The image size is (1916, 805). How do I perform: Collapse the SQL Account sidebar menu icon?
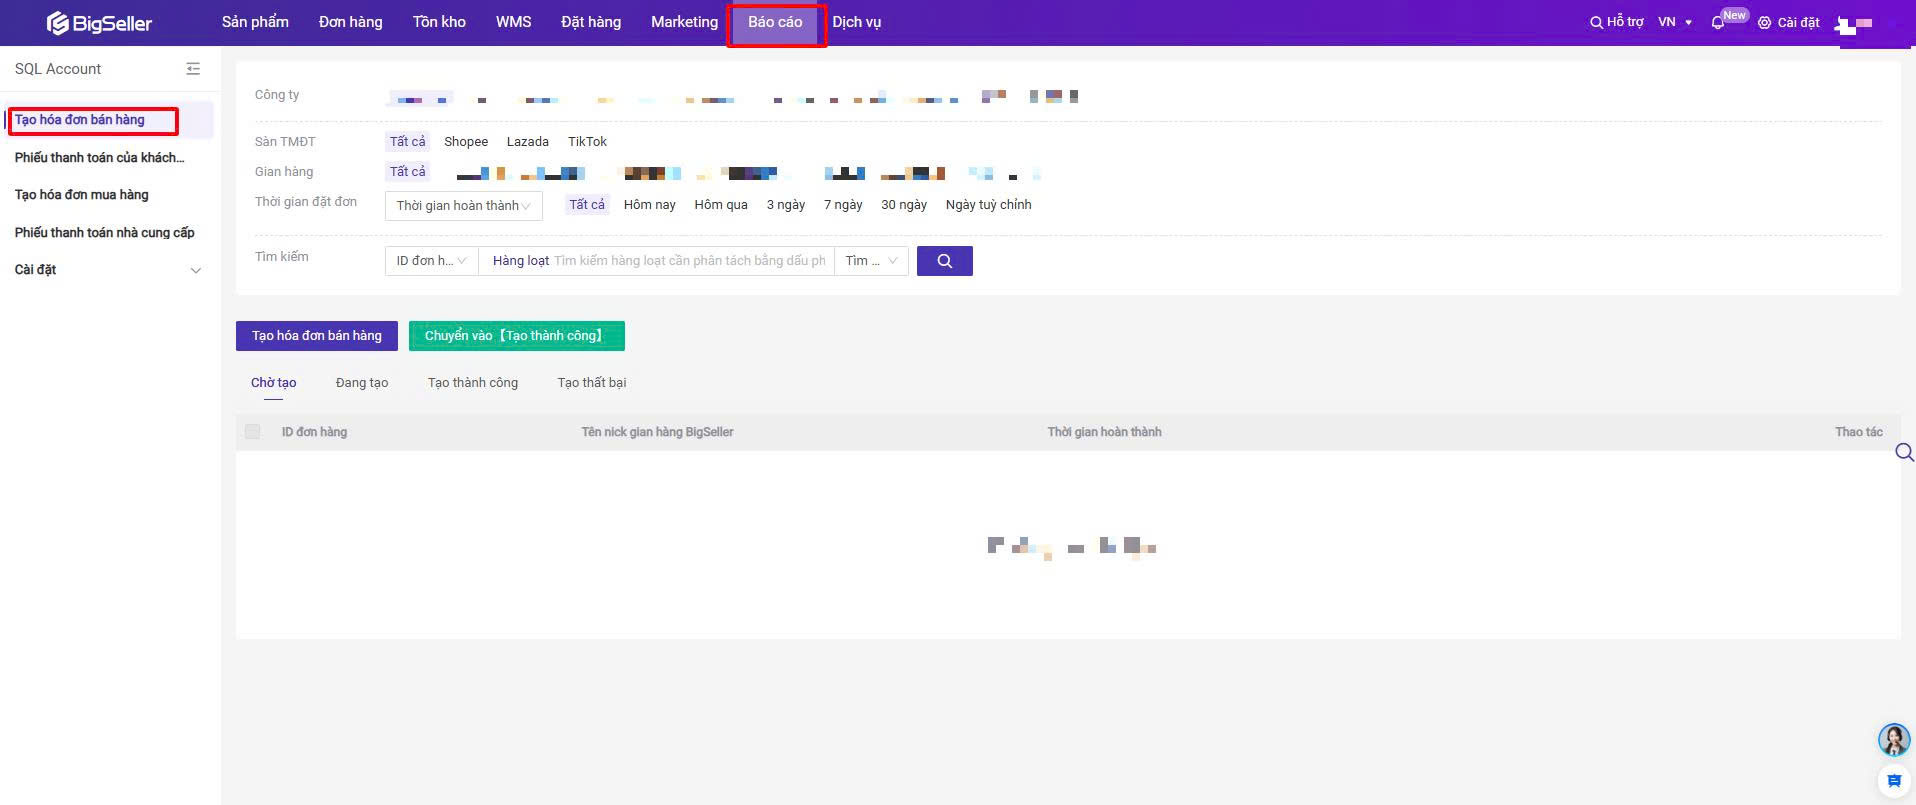193,69
